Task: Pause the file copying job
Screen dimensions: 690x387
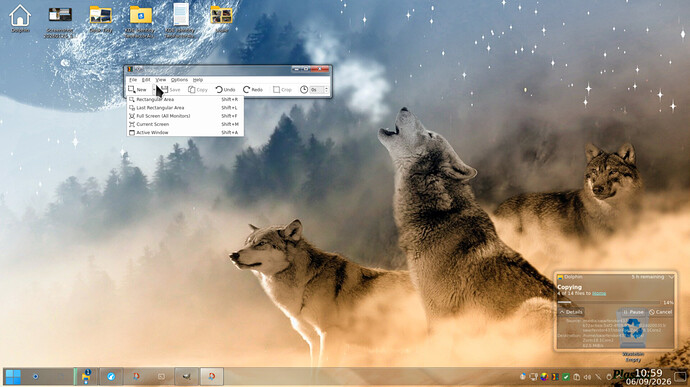Action: click(x=633, y=312)
